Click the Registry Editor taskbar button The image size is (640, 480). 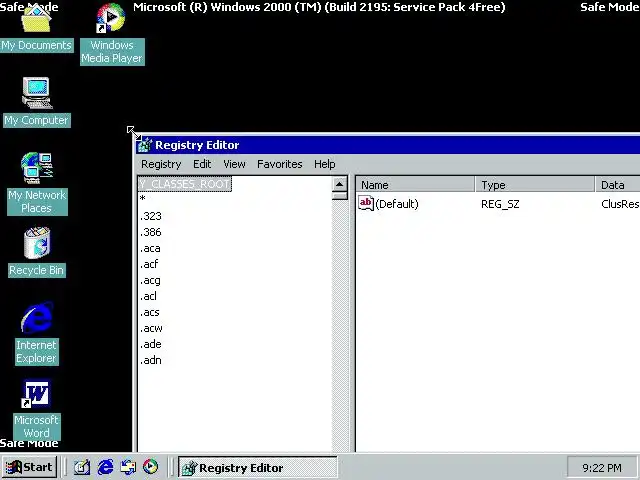pyautogui.click(x=258, y=468)
